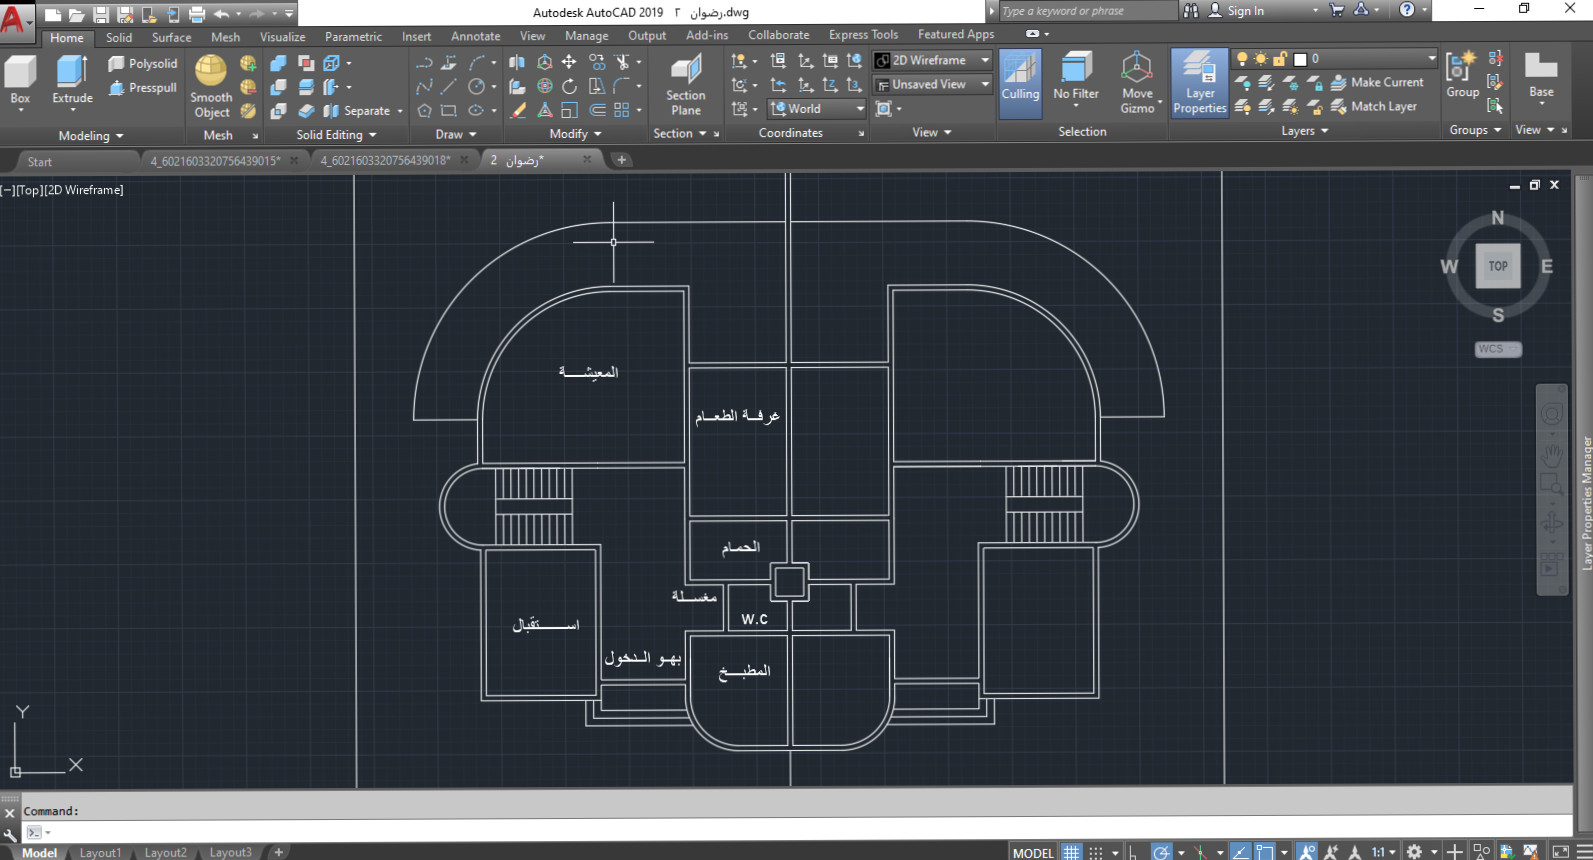
Task: Toggle Ortho mode in status bar
Action: click(1133, 852)
